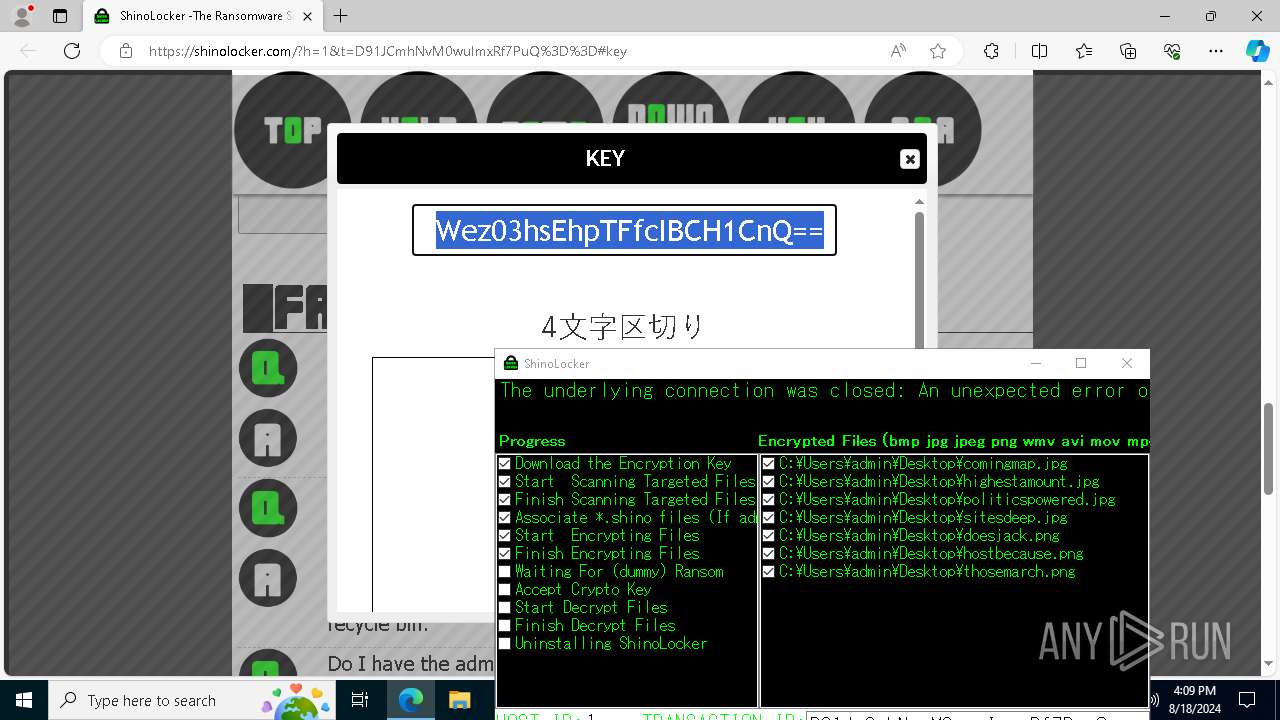The height and width of the screenshot is (720, 1280).
Task: Click the taskbar search box
Action: (x=193, y=700)
